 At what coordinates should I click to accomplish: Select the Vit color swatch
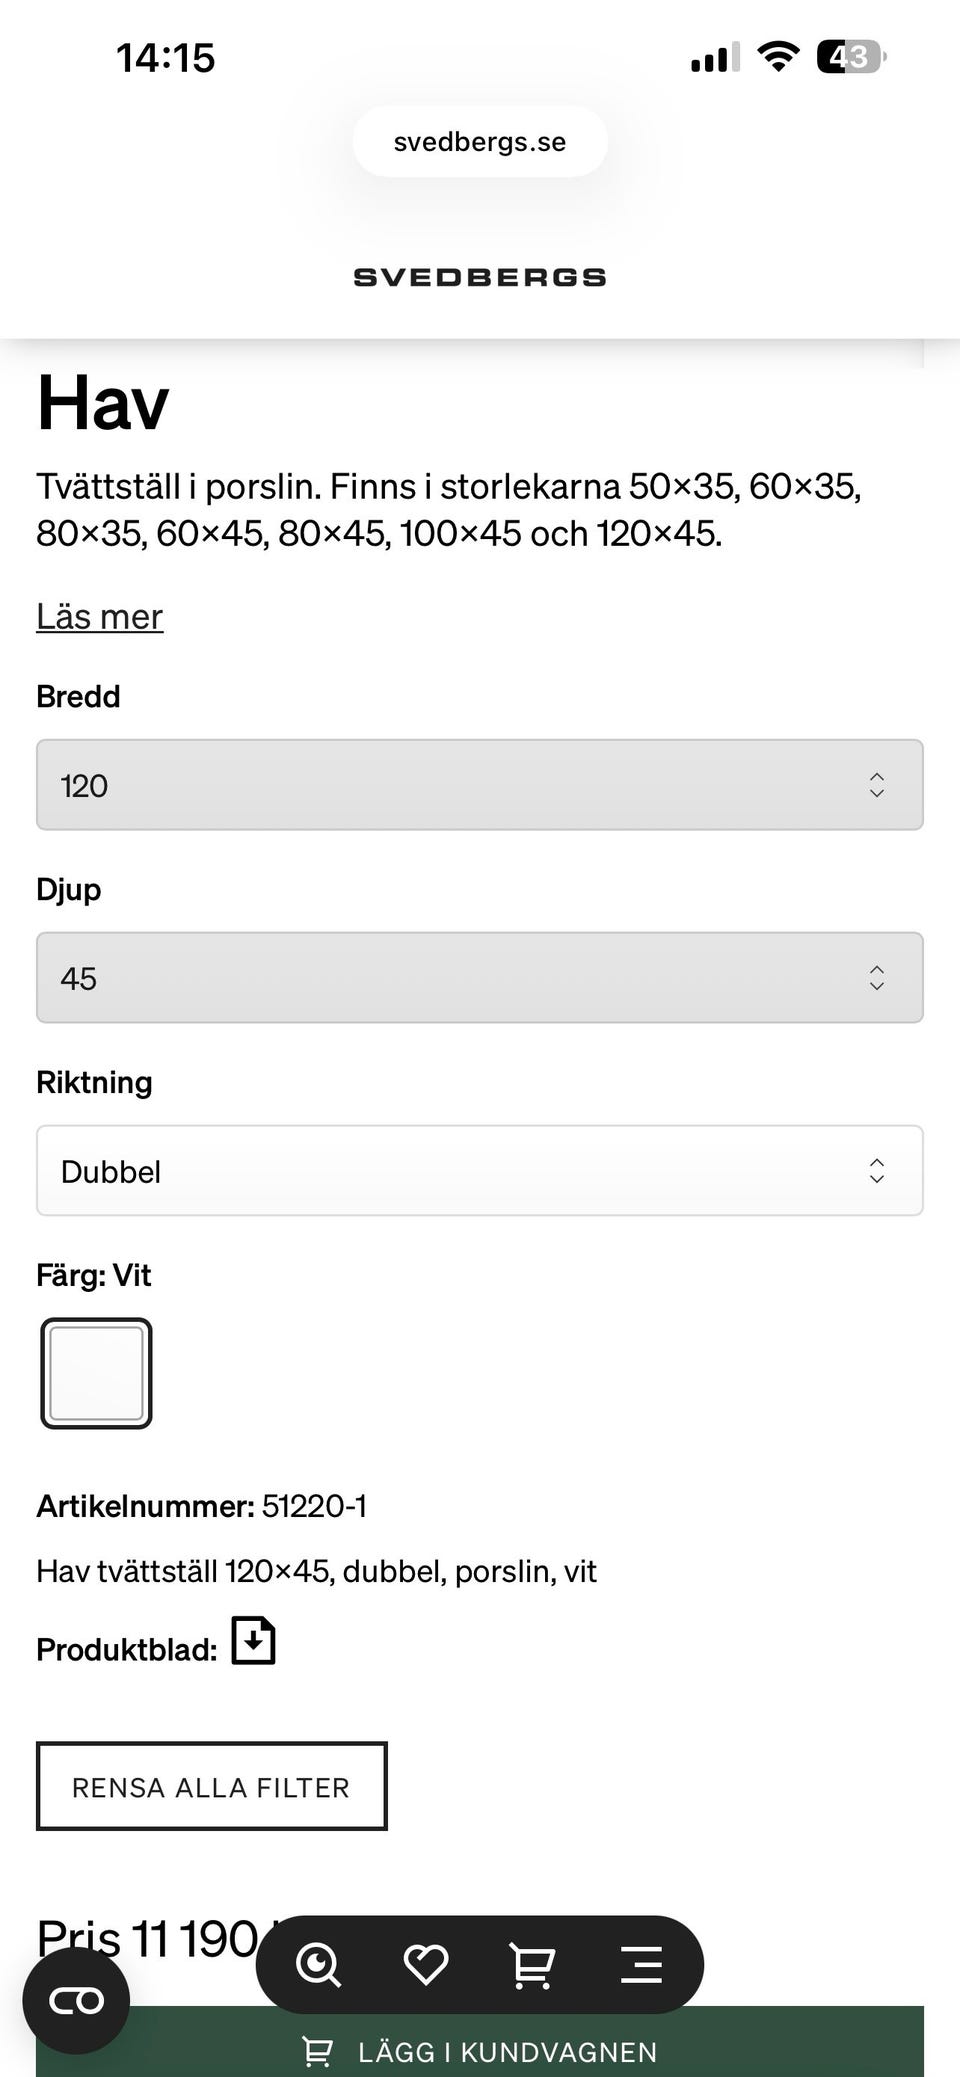[x=97, y=1373]
